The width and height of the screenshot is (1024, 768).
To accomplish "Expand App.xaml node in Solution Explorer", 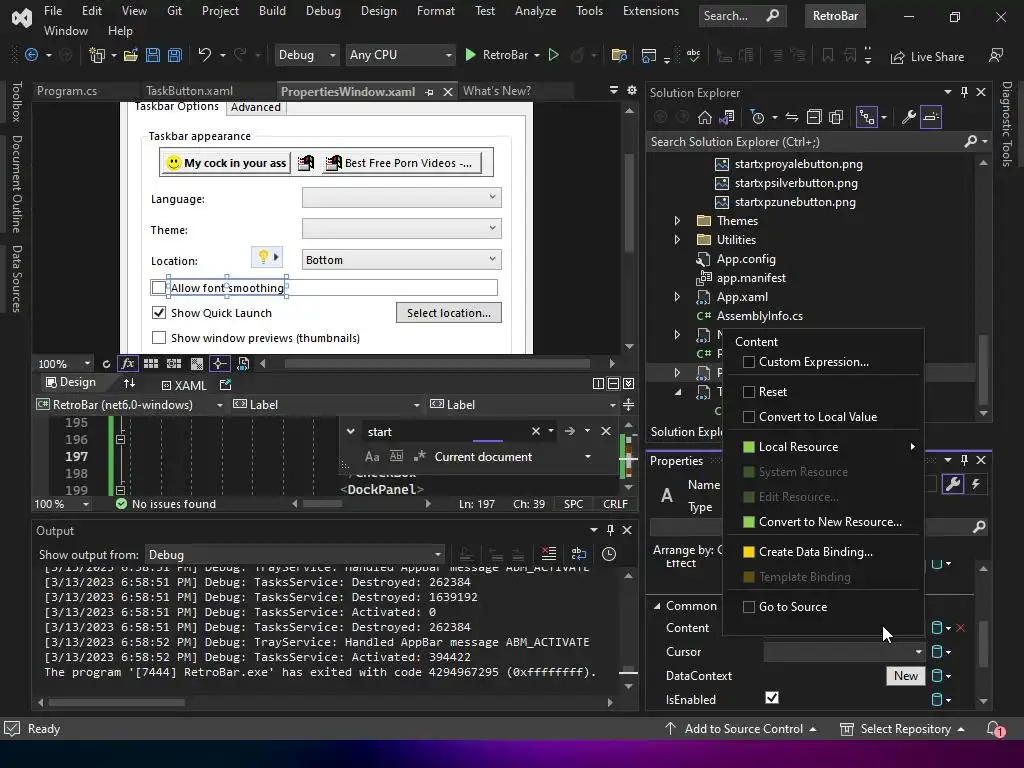I will point(677,296).
